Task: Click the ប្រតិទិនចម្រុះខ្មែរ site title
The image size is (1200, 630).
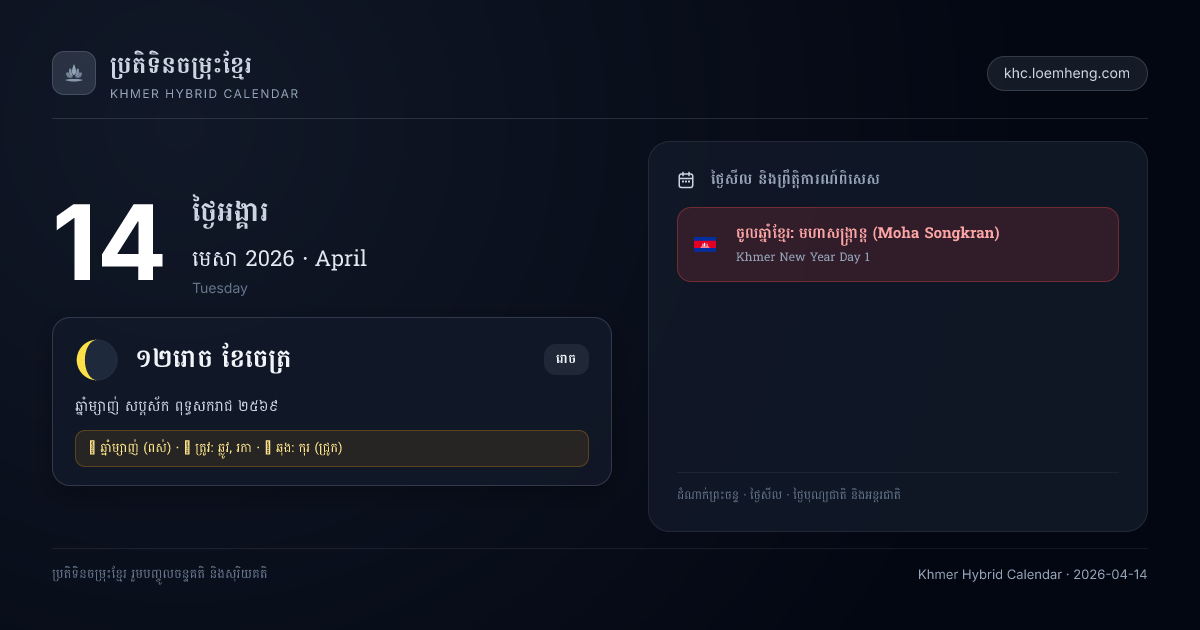Action: pos(180,67)
